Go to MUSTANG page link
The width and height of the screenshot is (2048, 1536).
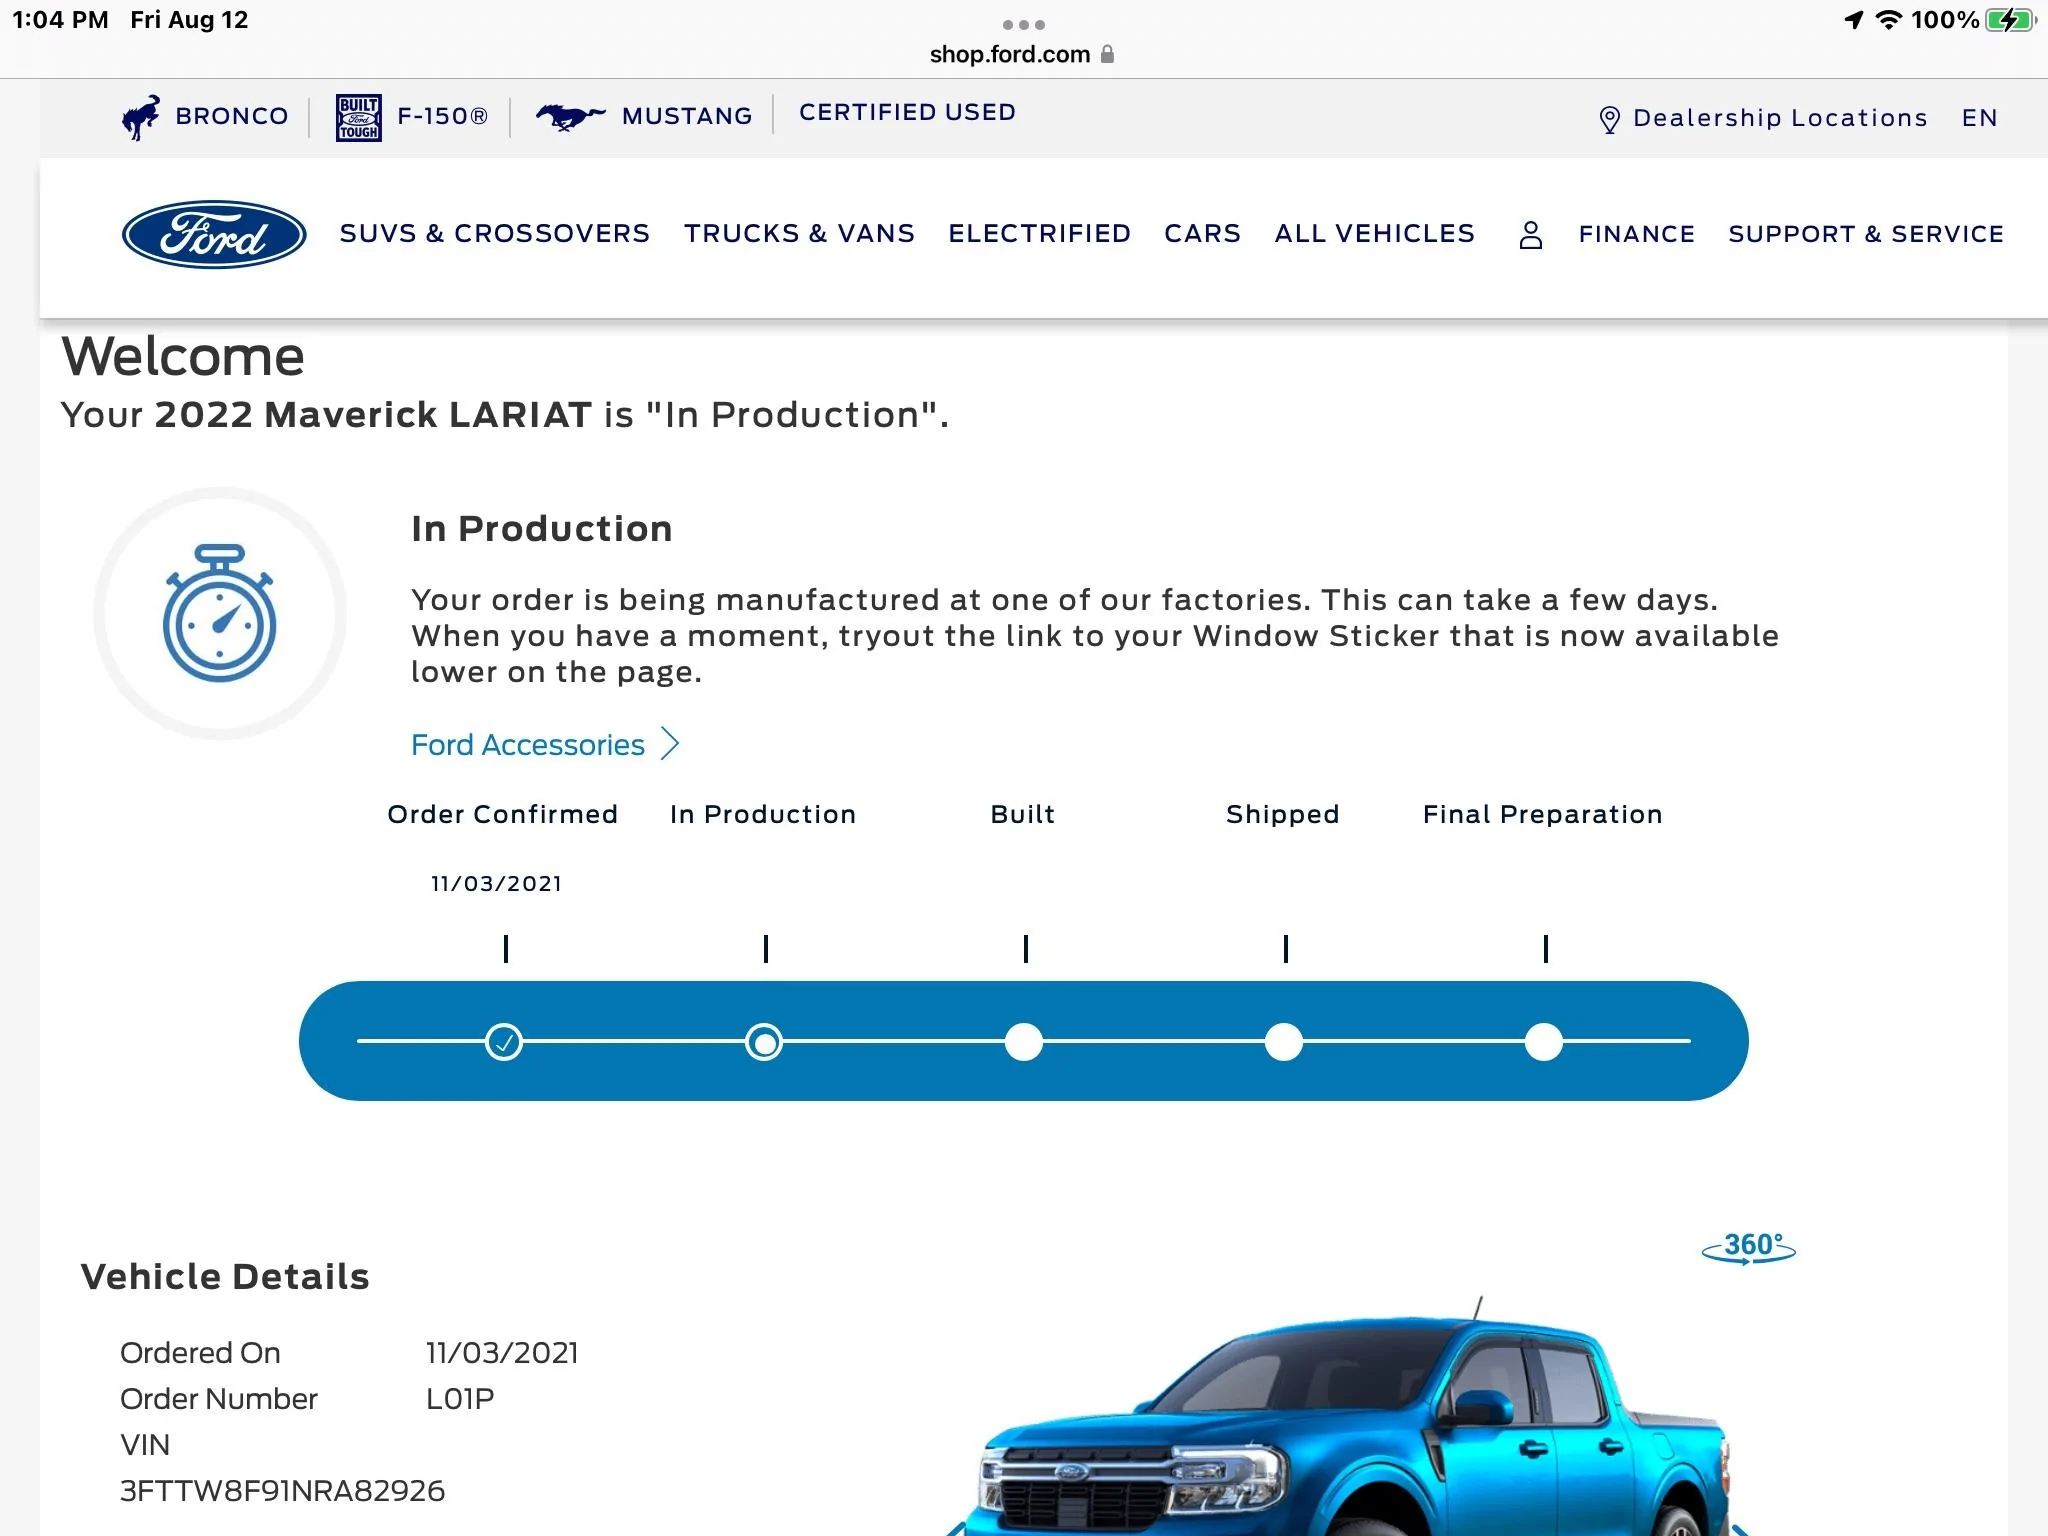pos(687,117)
